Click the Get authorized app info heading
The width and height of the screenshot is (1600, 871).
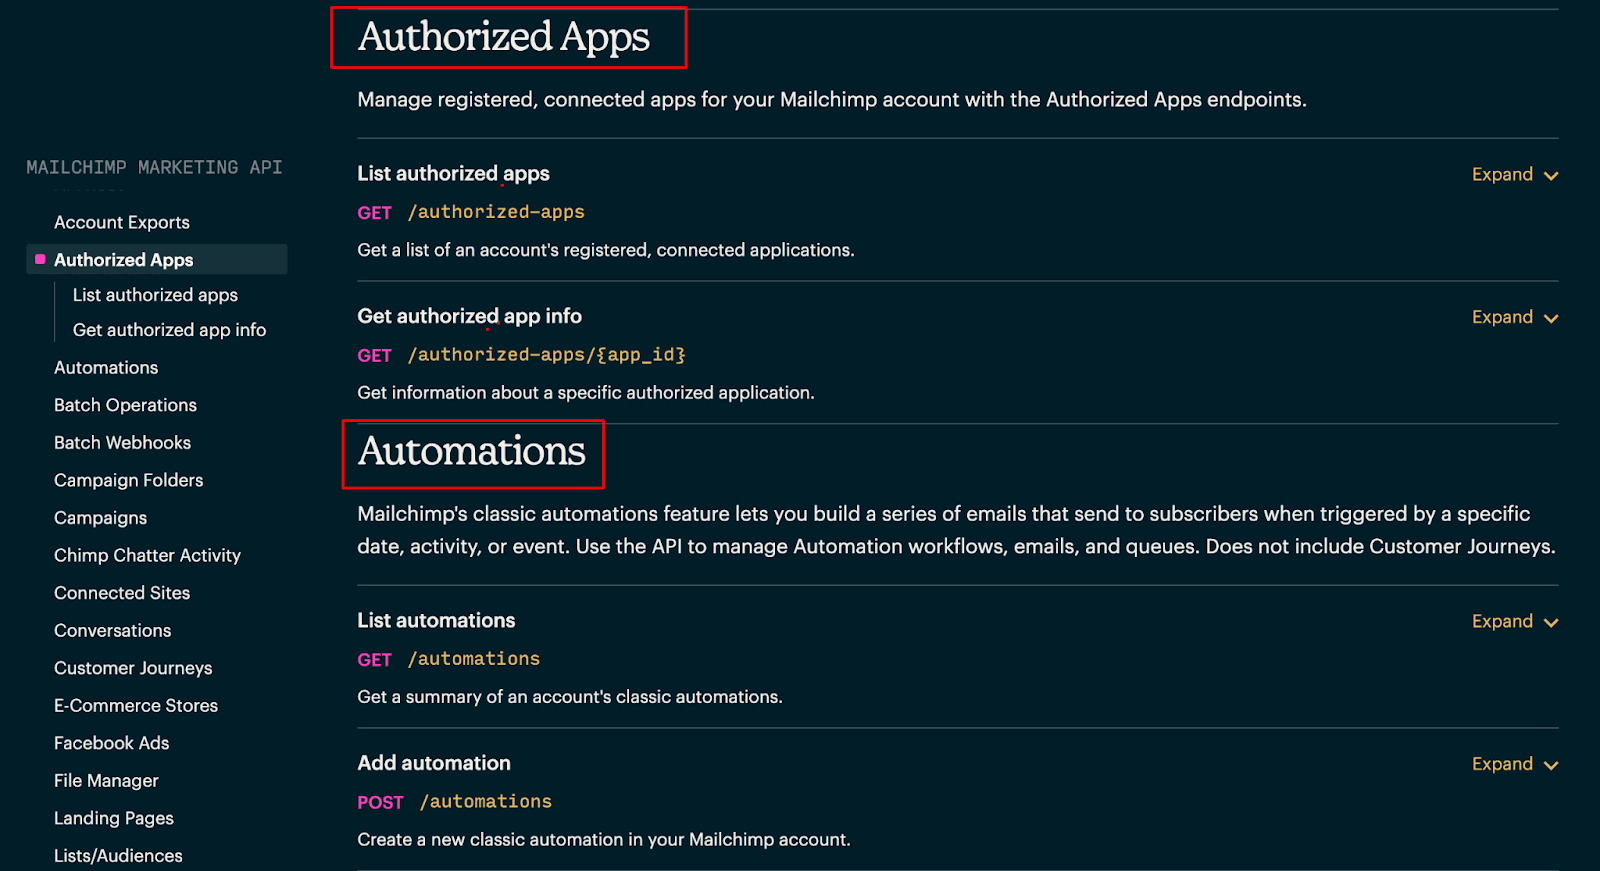click(x=469, y=317)
